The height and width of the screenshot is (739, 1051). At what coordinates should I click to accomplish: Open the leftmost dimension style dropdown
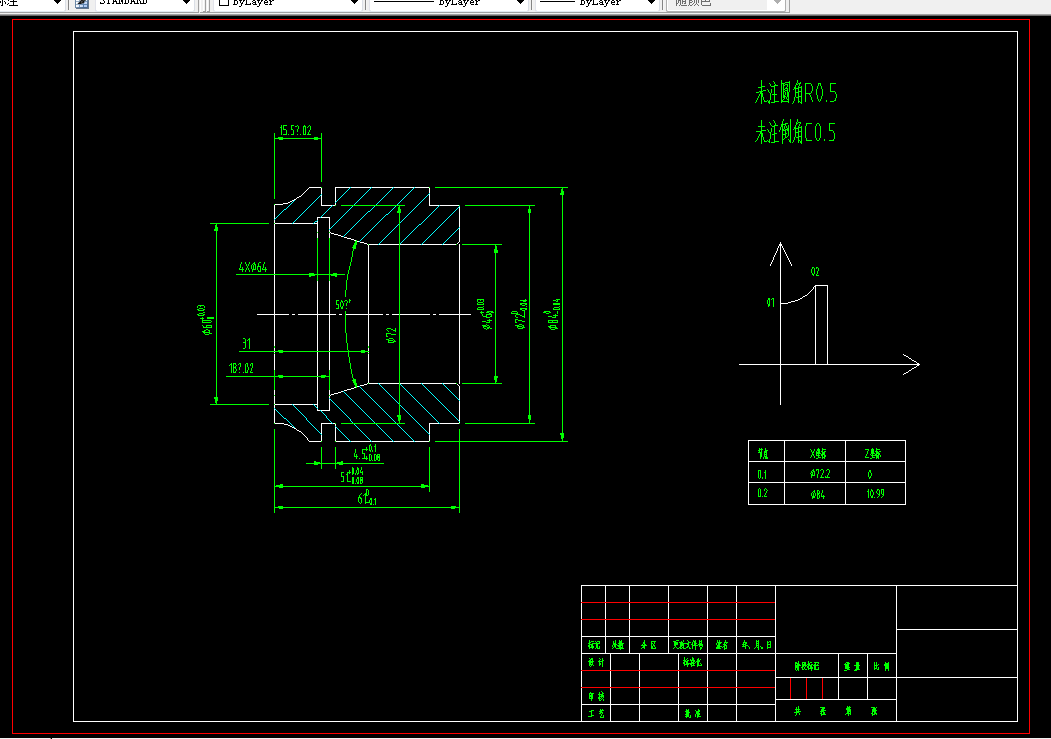click(x=32, y=3)
